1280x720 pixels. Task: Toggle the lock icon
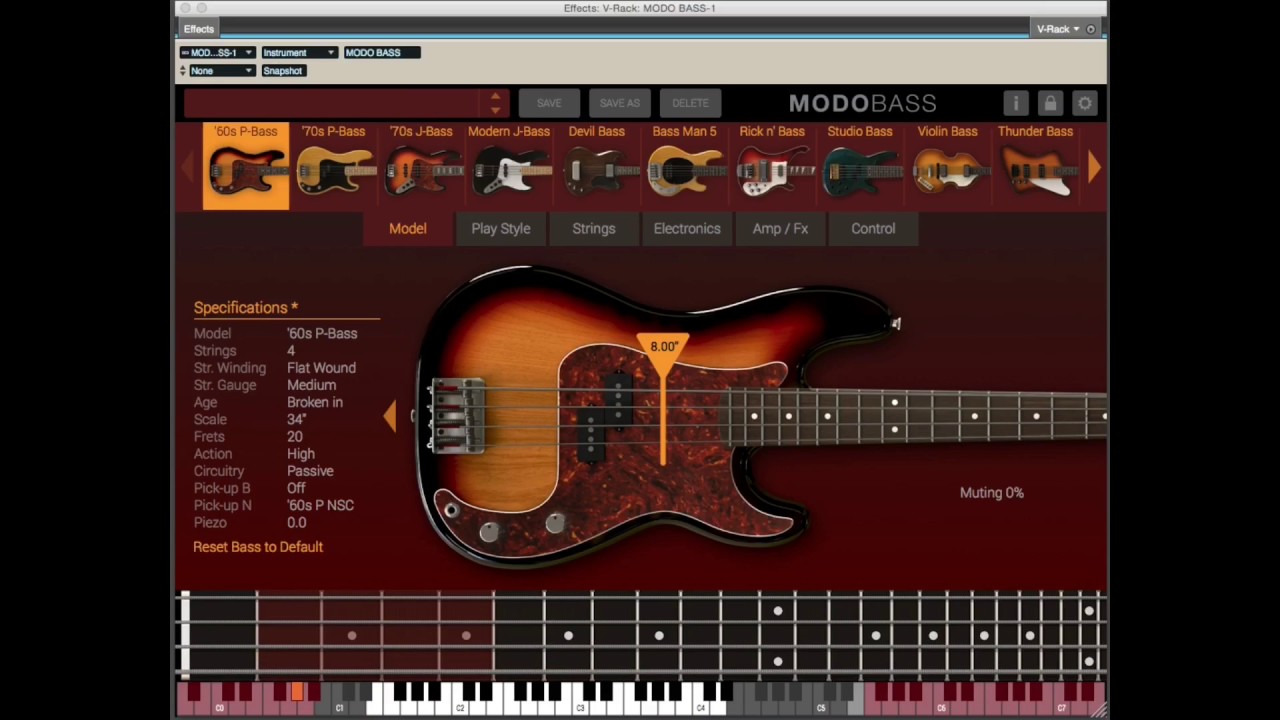pos(1050,103)
